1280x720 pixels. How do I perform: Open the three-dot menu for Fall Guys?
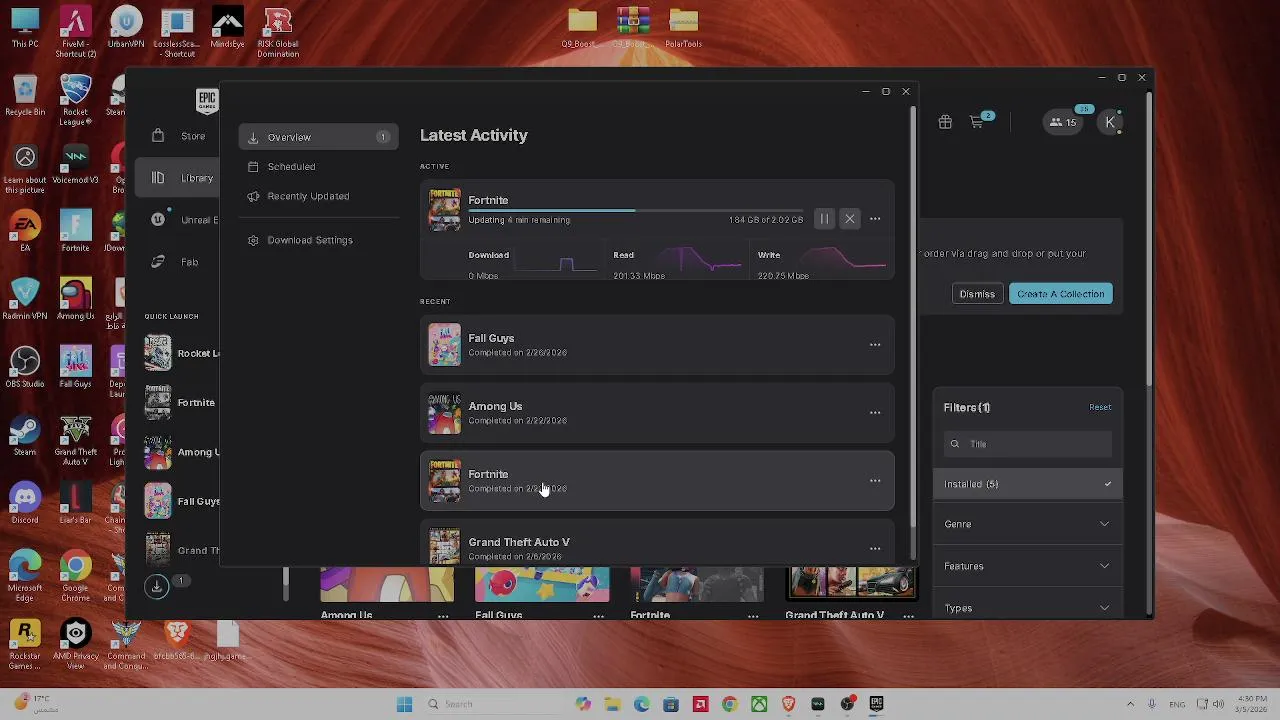click(x=875, y=345)
